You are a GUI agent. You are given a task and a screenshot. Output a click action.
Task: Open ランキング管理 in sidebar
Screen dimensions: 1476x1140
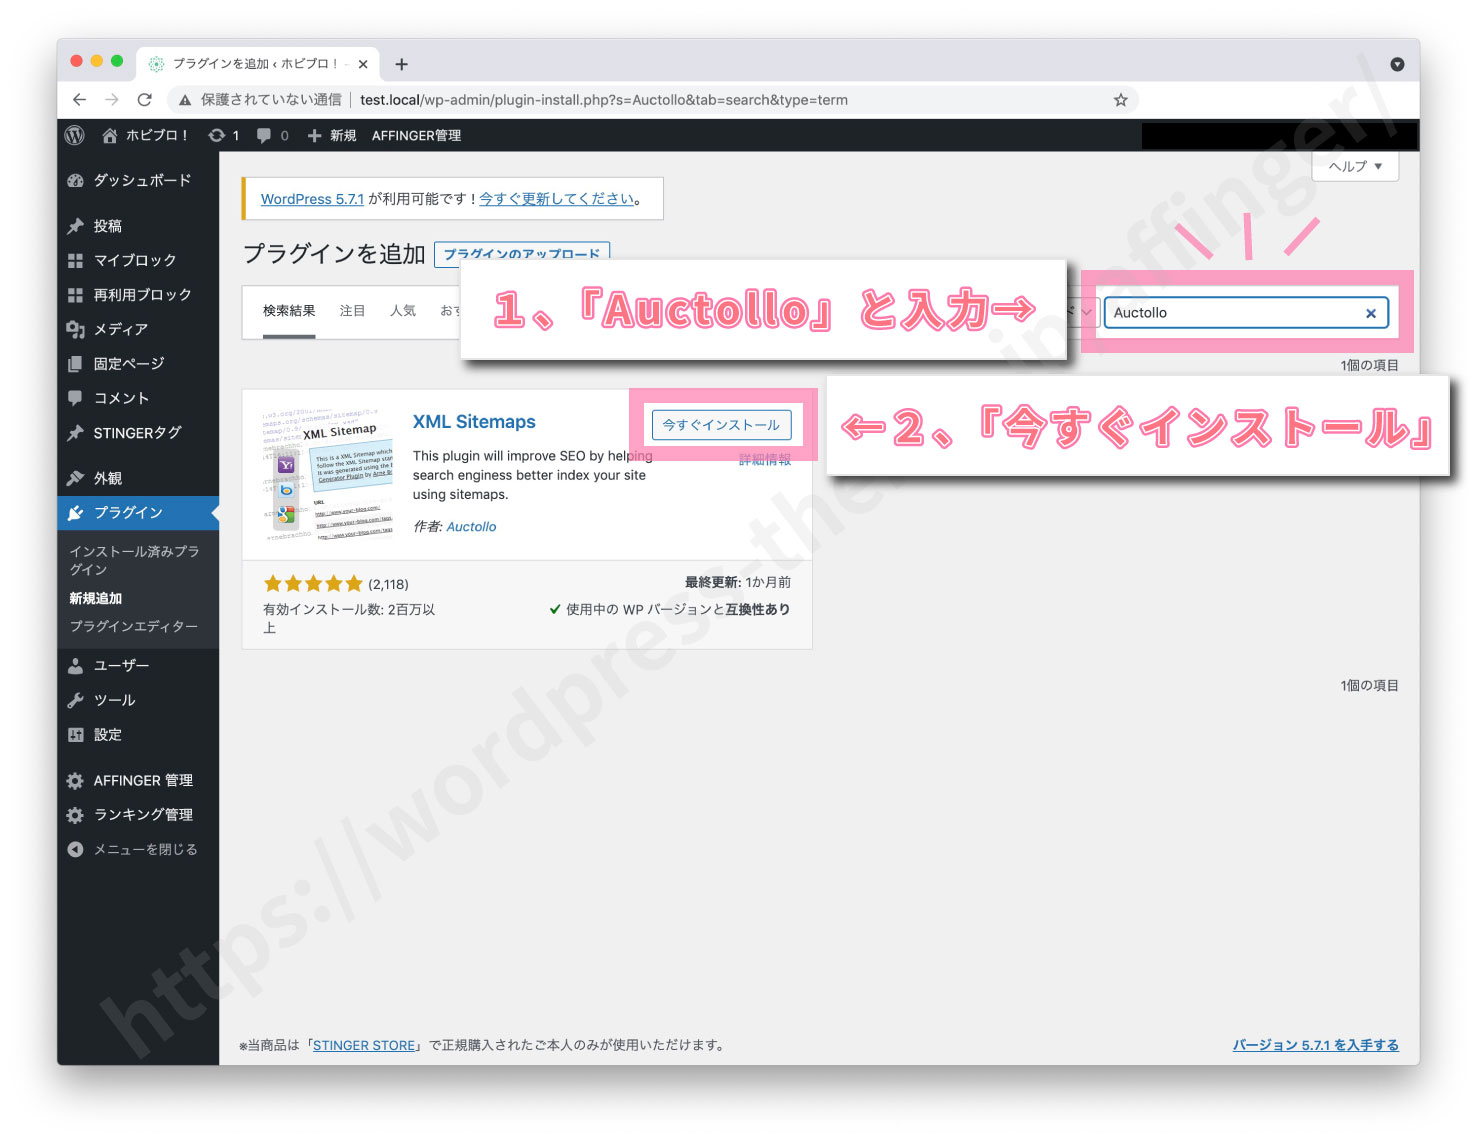coord(138,815)
